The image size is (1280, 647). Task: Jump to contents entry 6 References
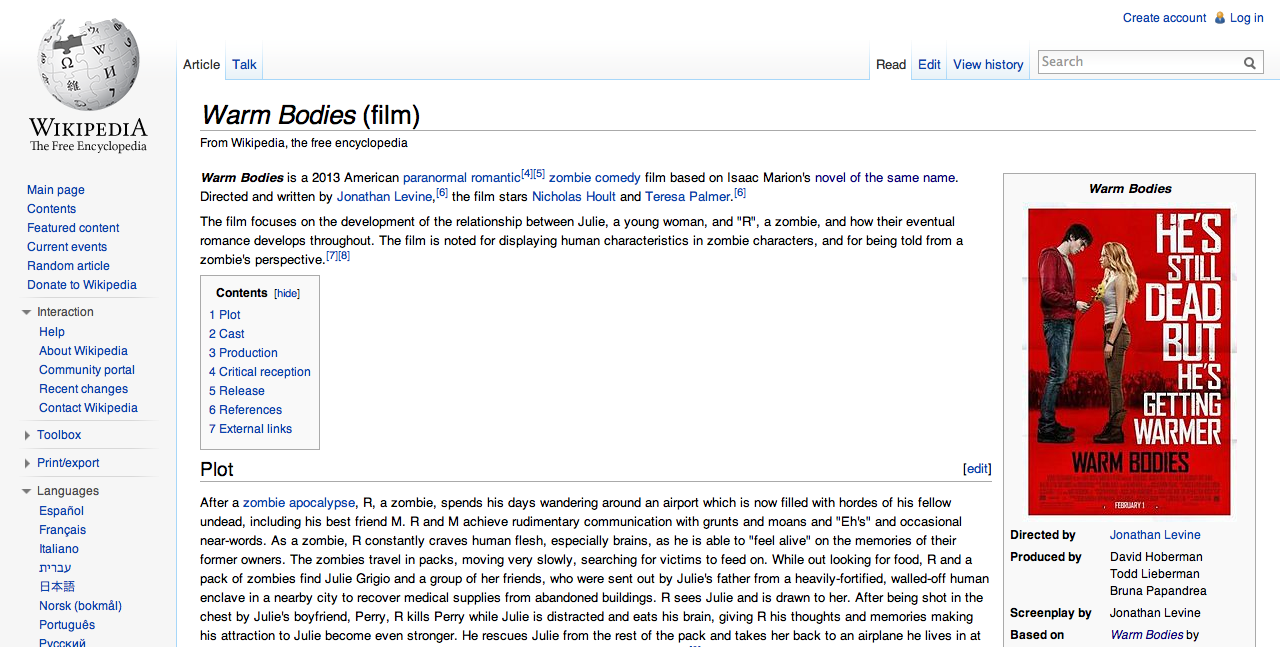[245, 410]
